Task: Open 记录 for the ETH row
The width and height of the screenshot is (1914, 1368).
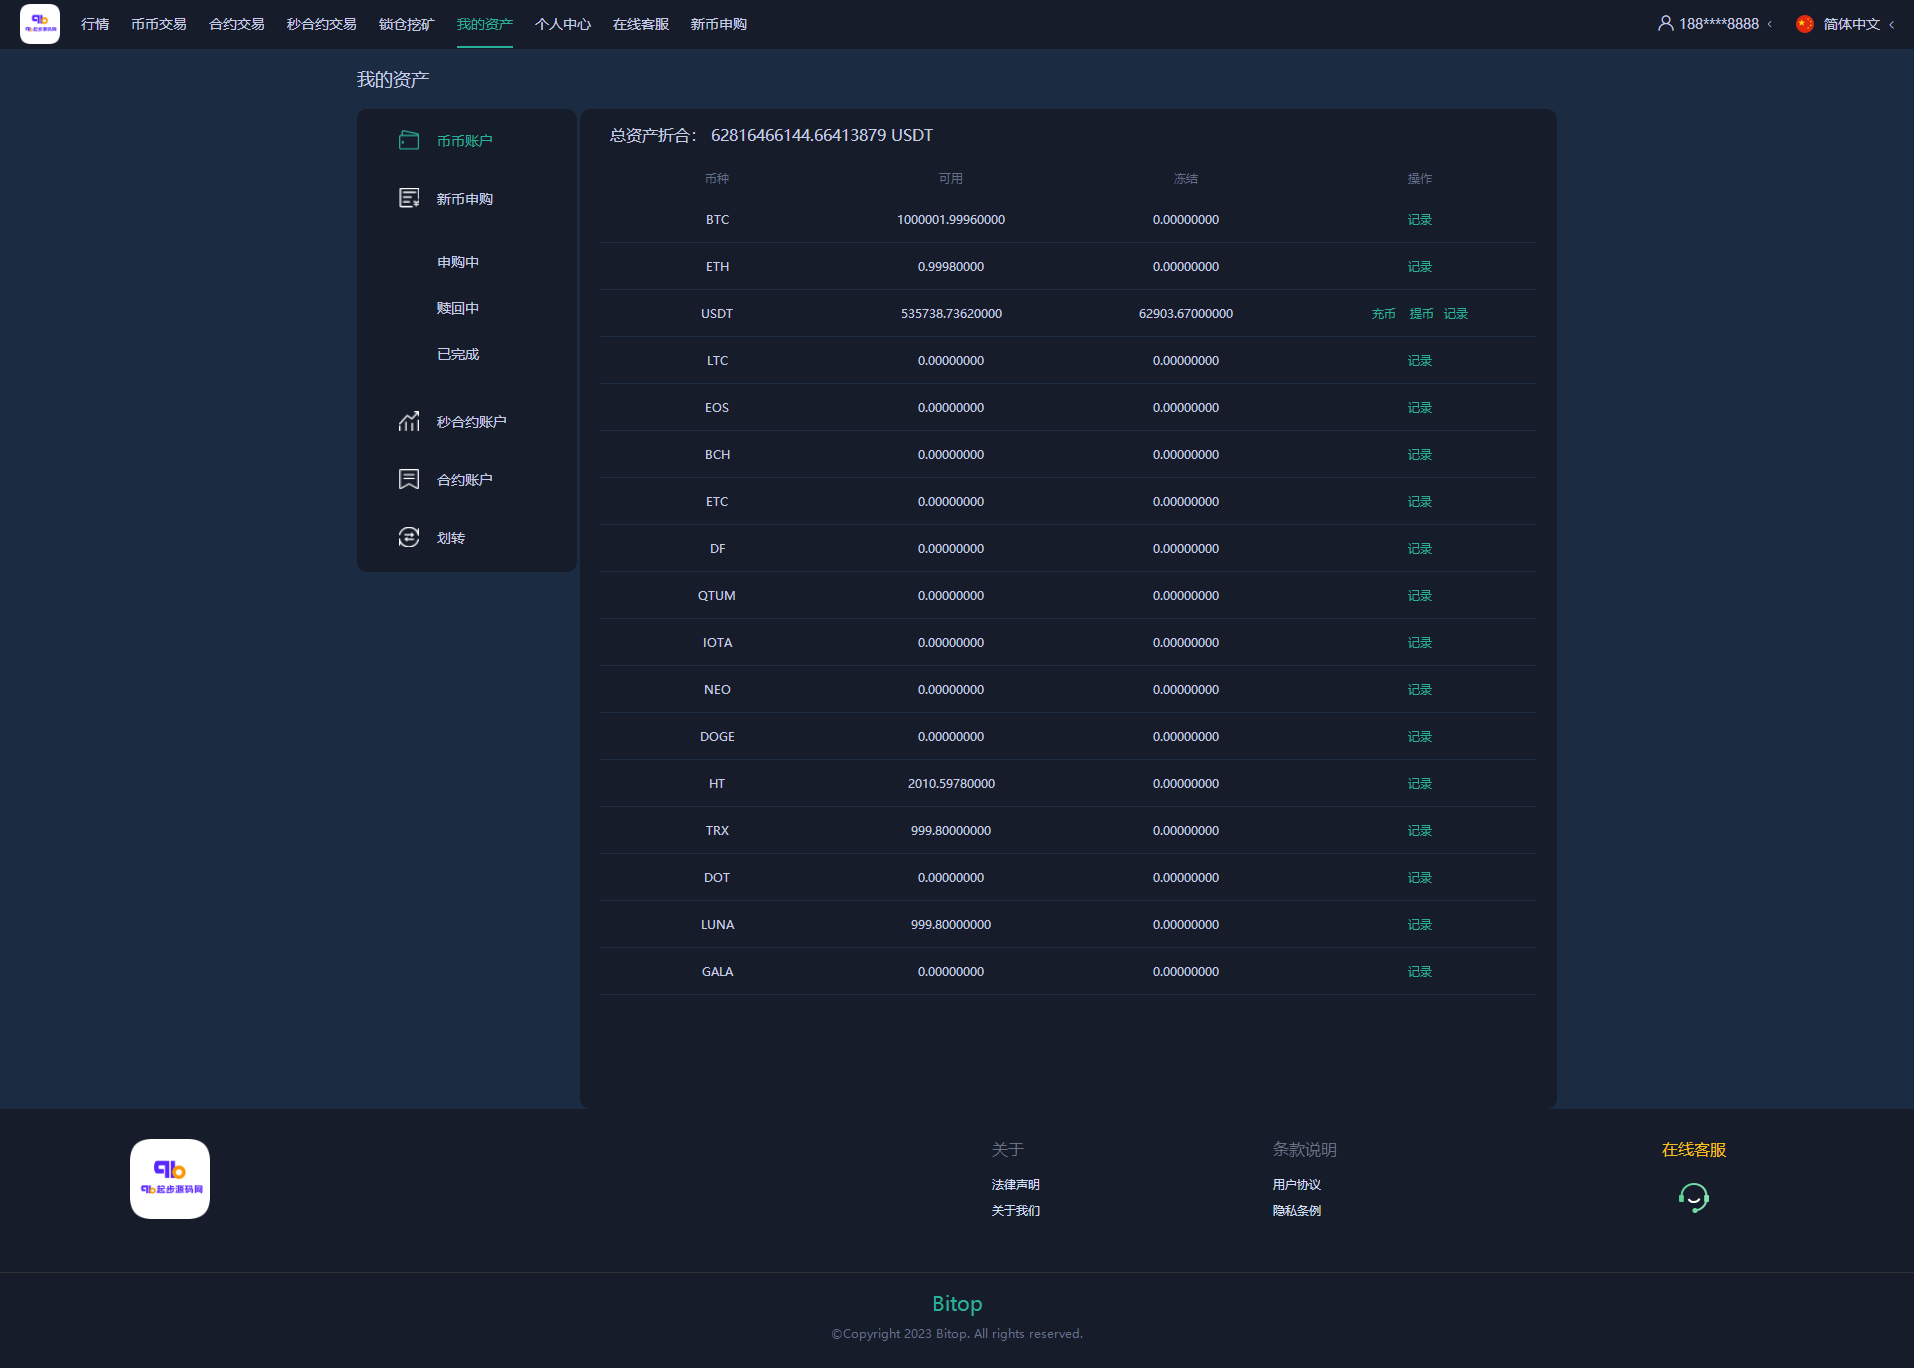Action: [x=1420, y=267]
